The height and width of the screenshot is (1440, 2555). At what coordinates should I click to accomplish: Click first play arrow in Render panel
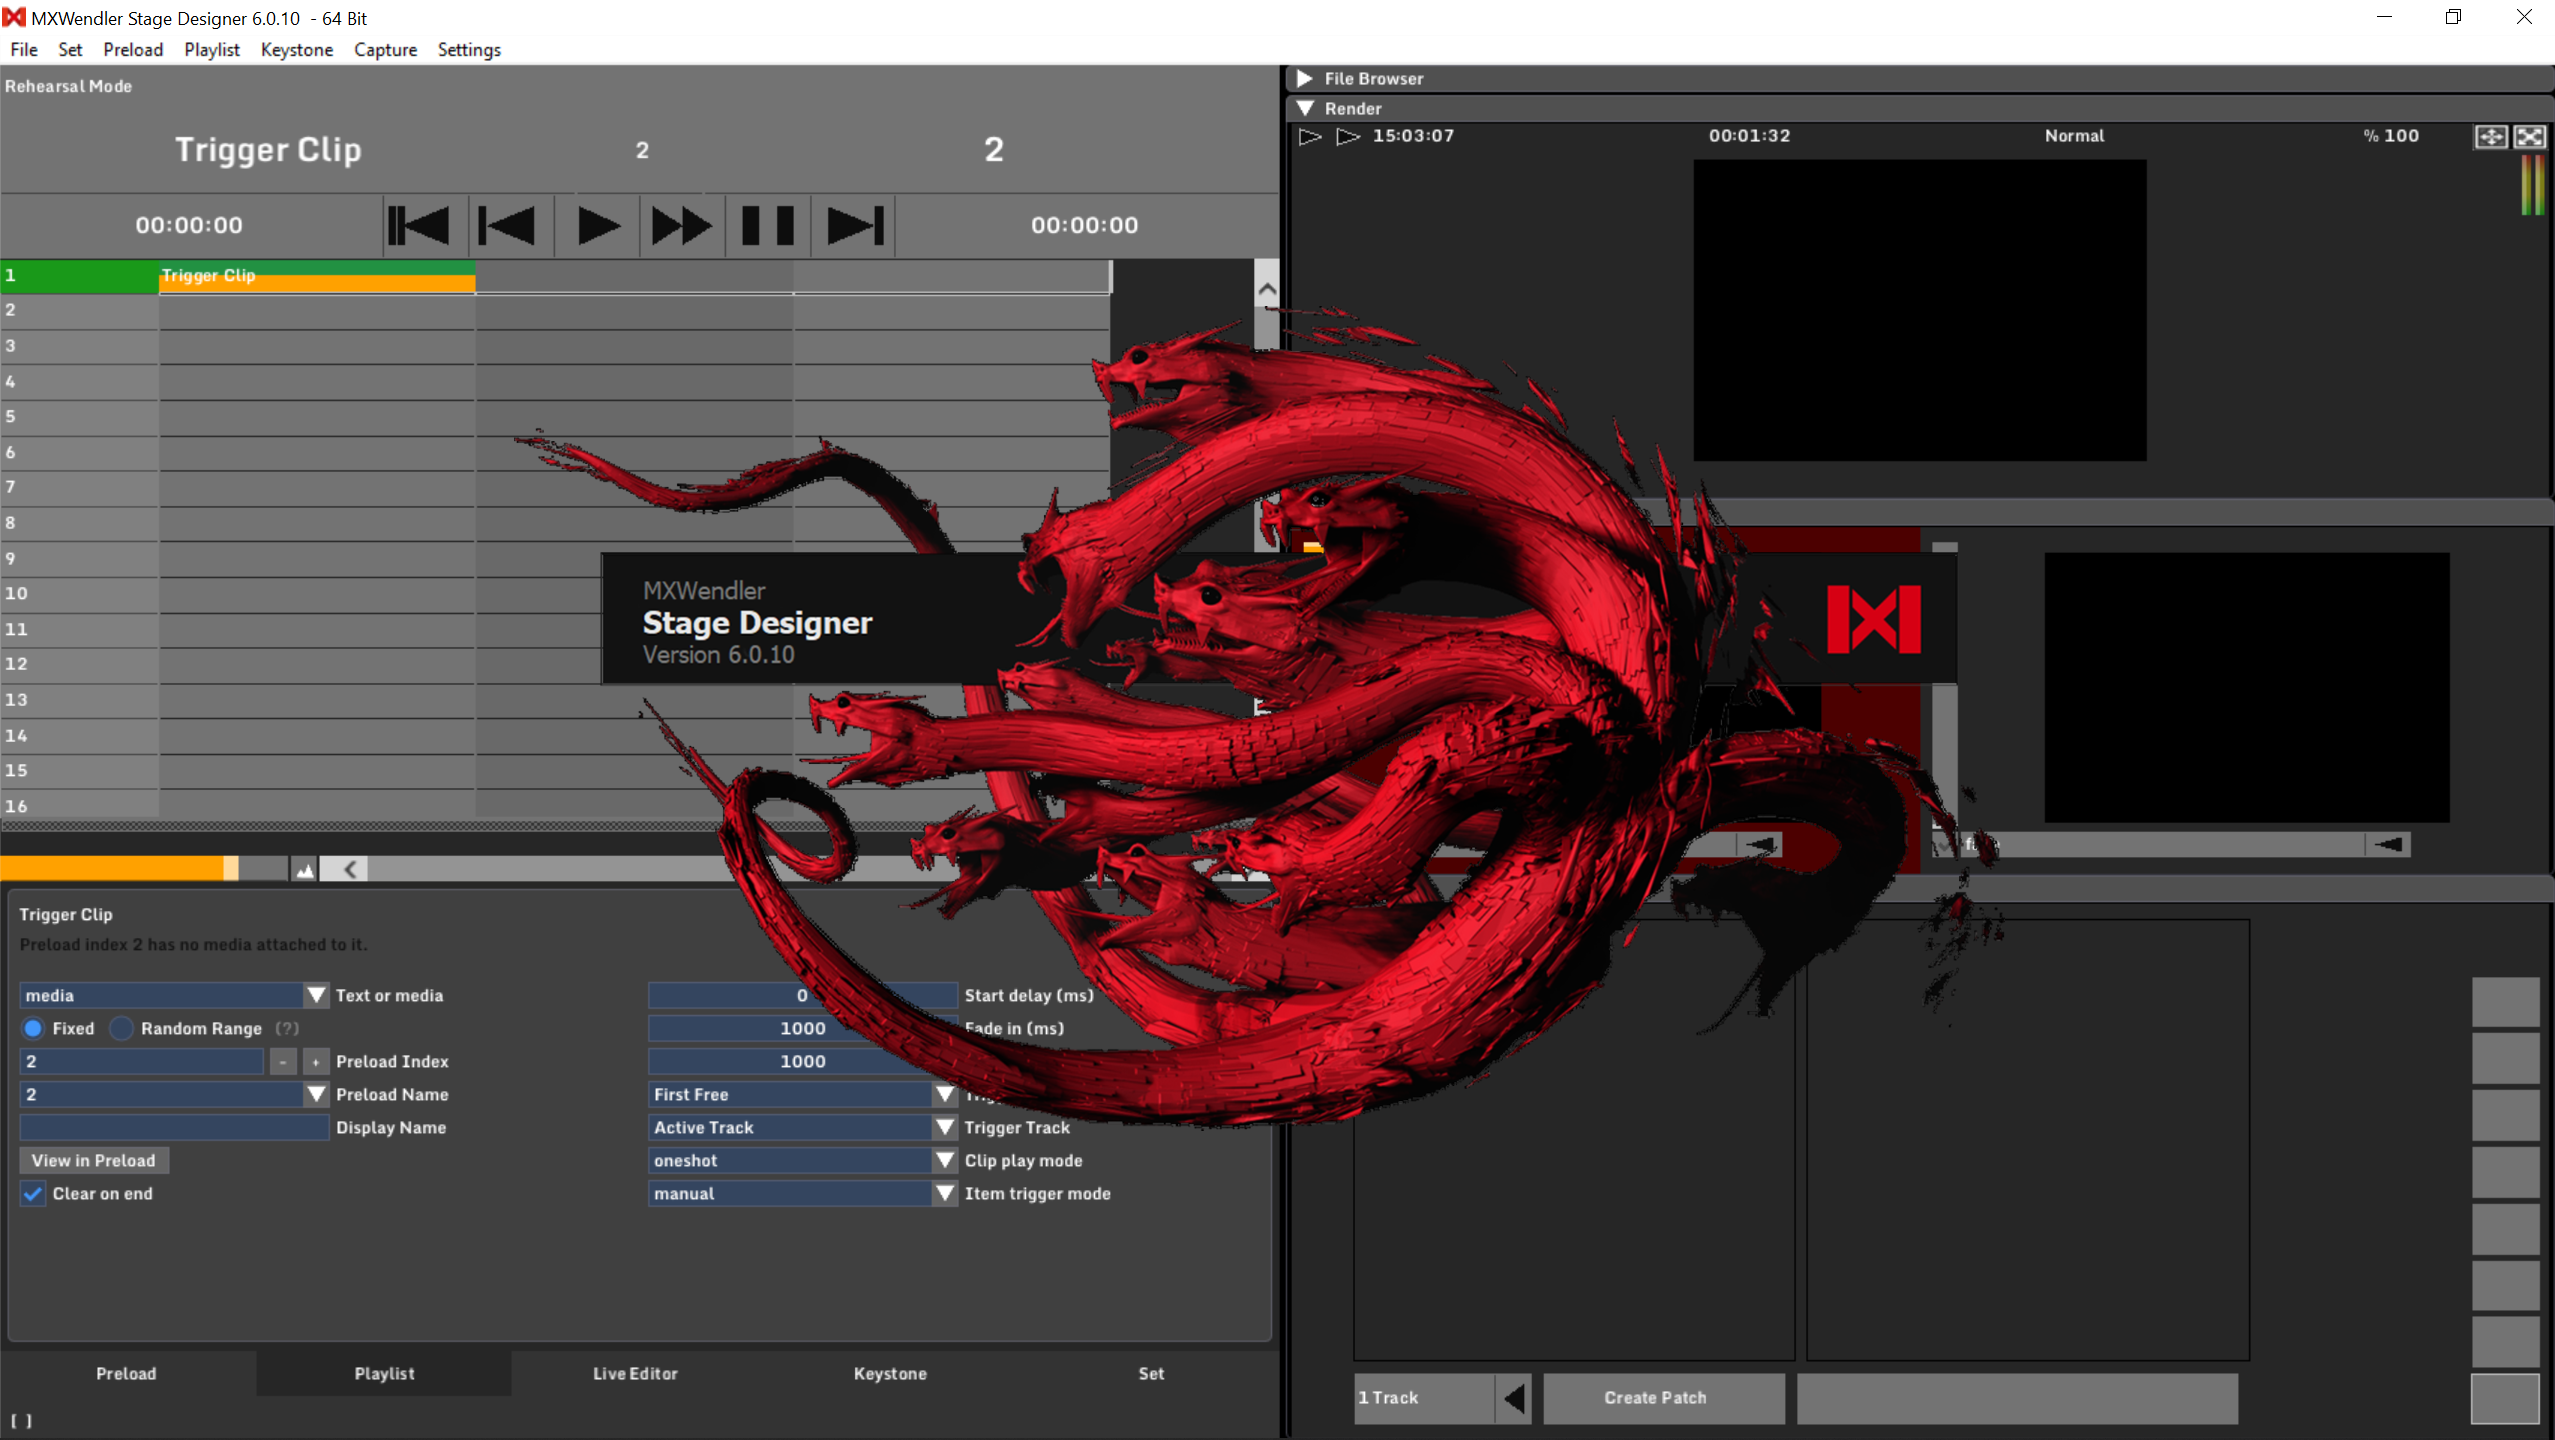tap(1310, 136)
